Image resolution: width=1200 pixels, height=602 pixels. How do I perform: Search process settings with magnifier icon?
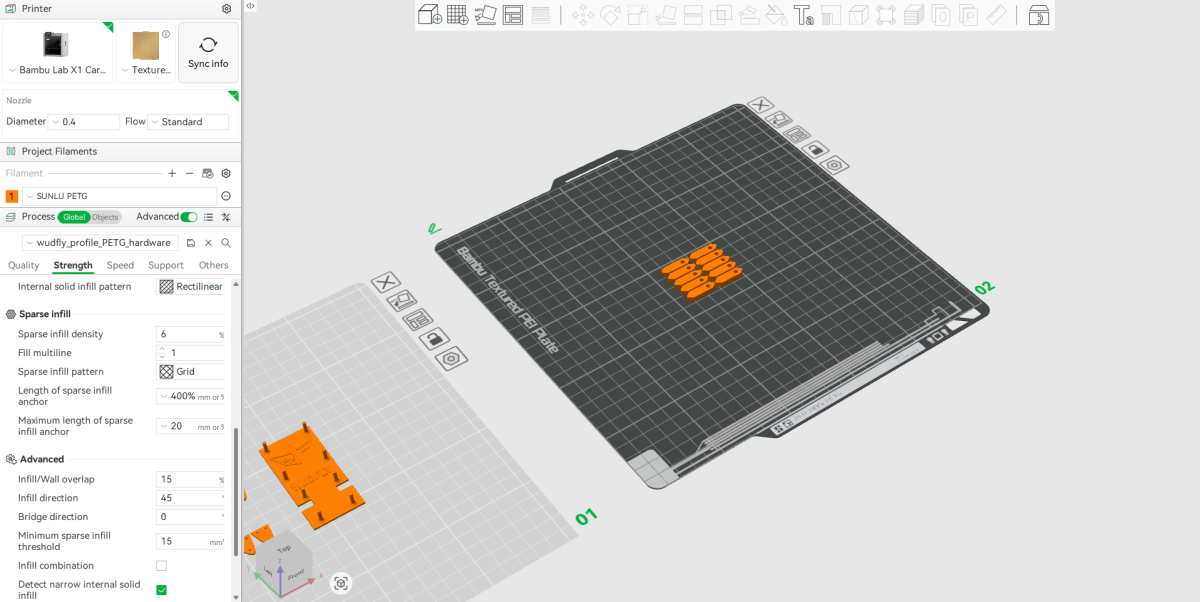point(226,243)
